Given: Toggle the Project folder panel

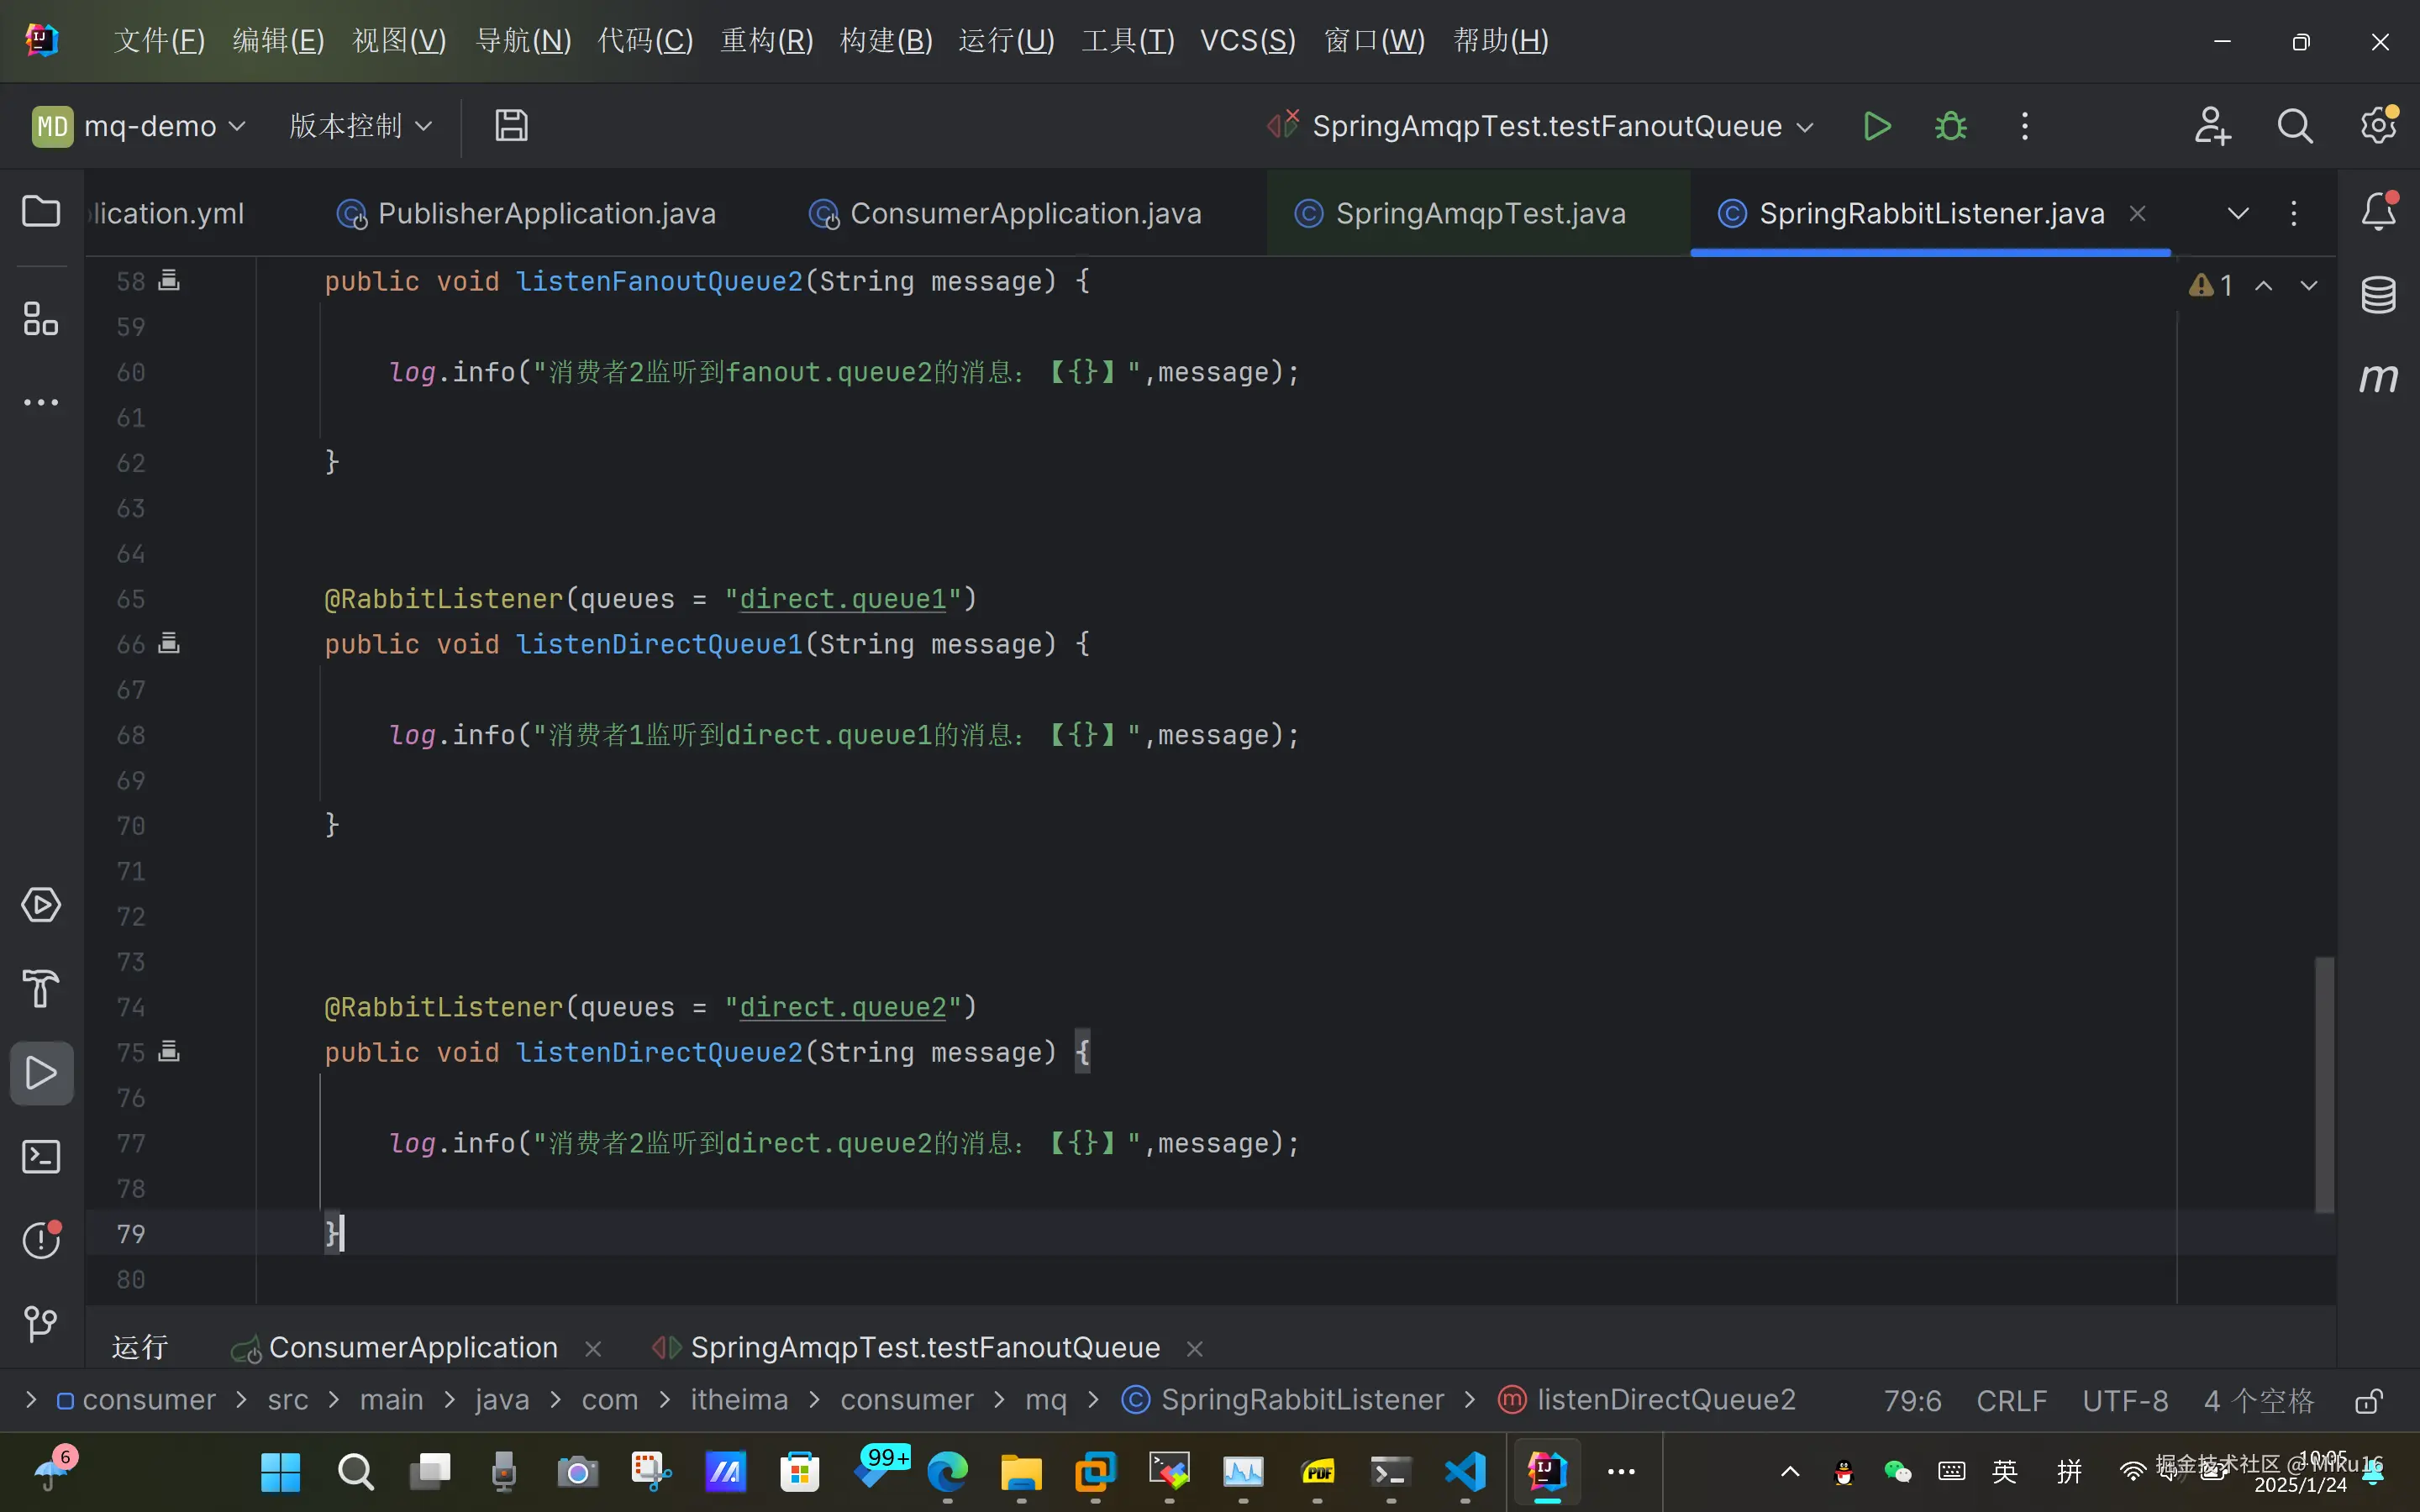Looking at the screenshot, I should [41, 211].
